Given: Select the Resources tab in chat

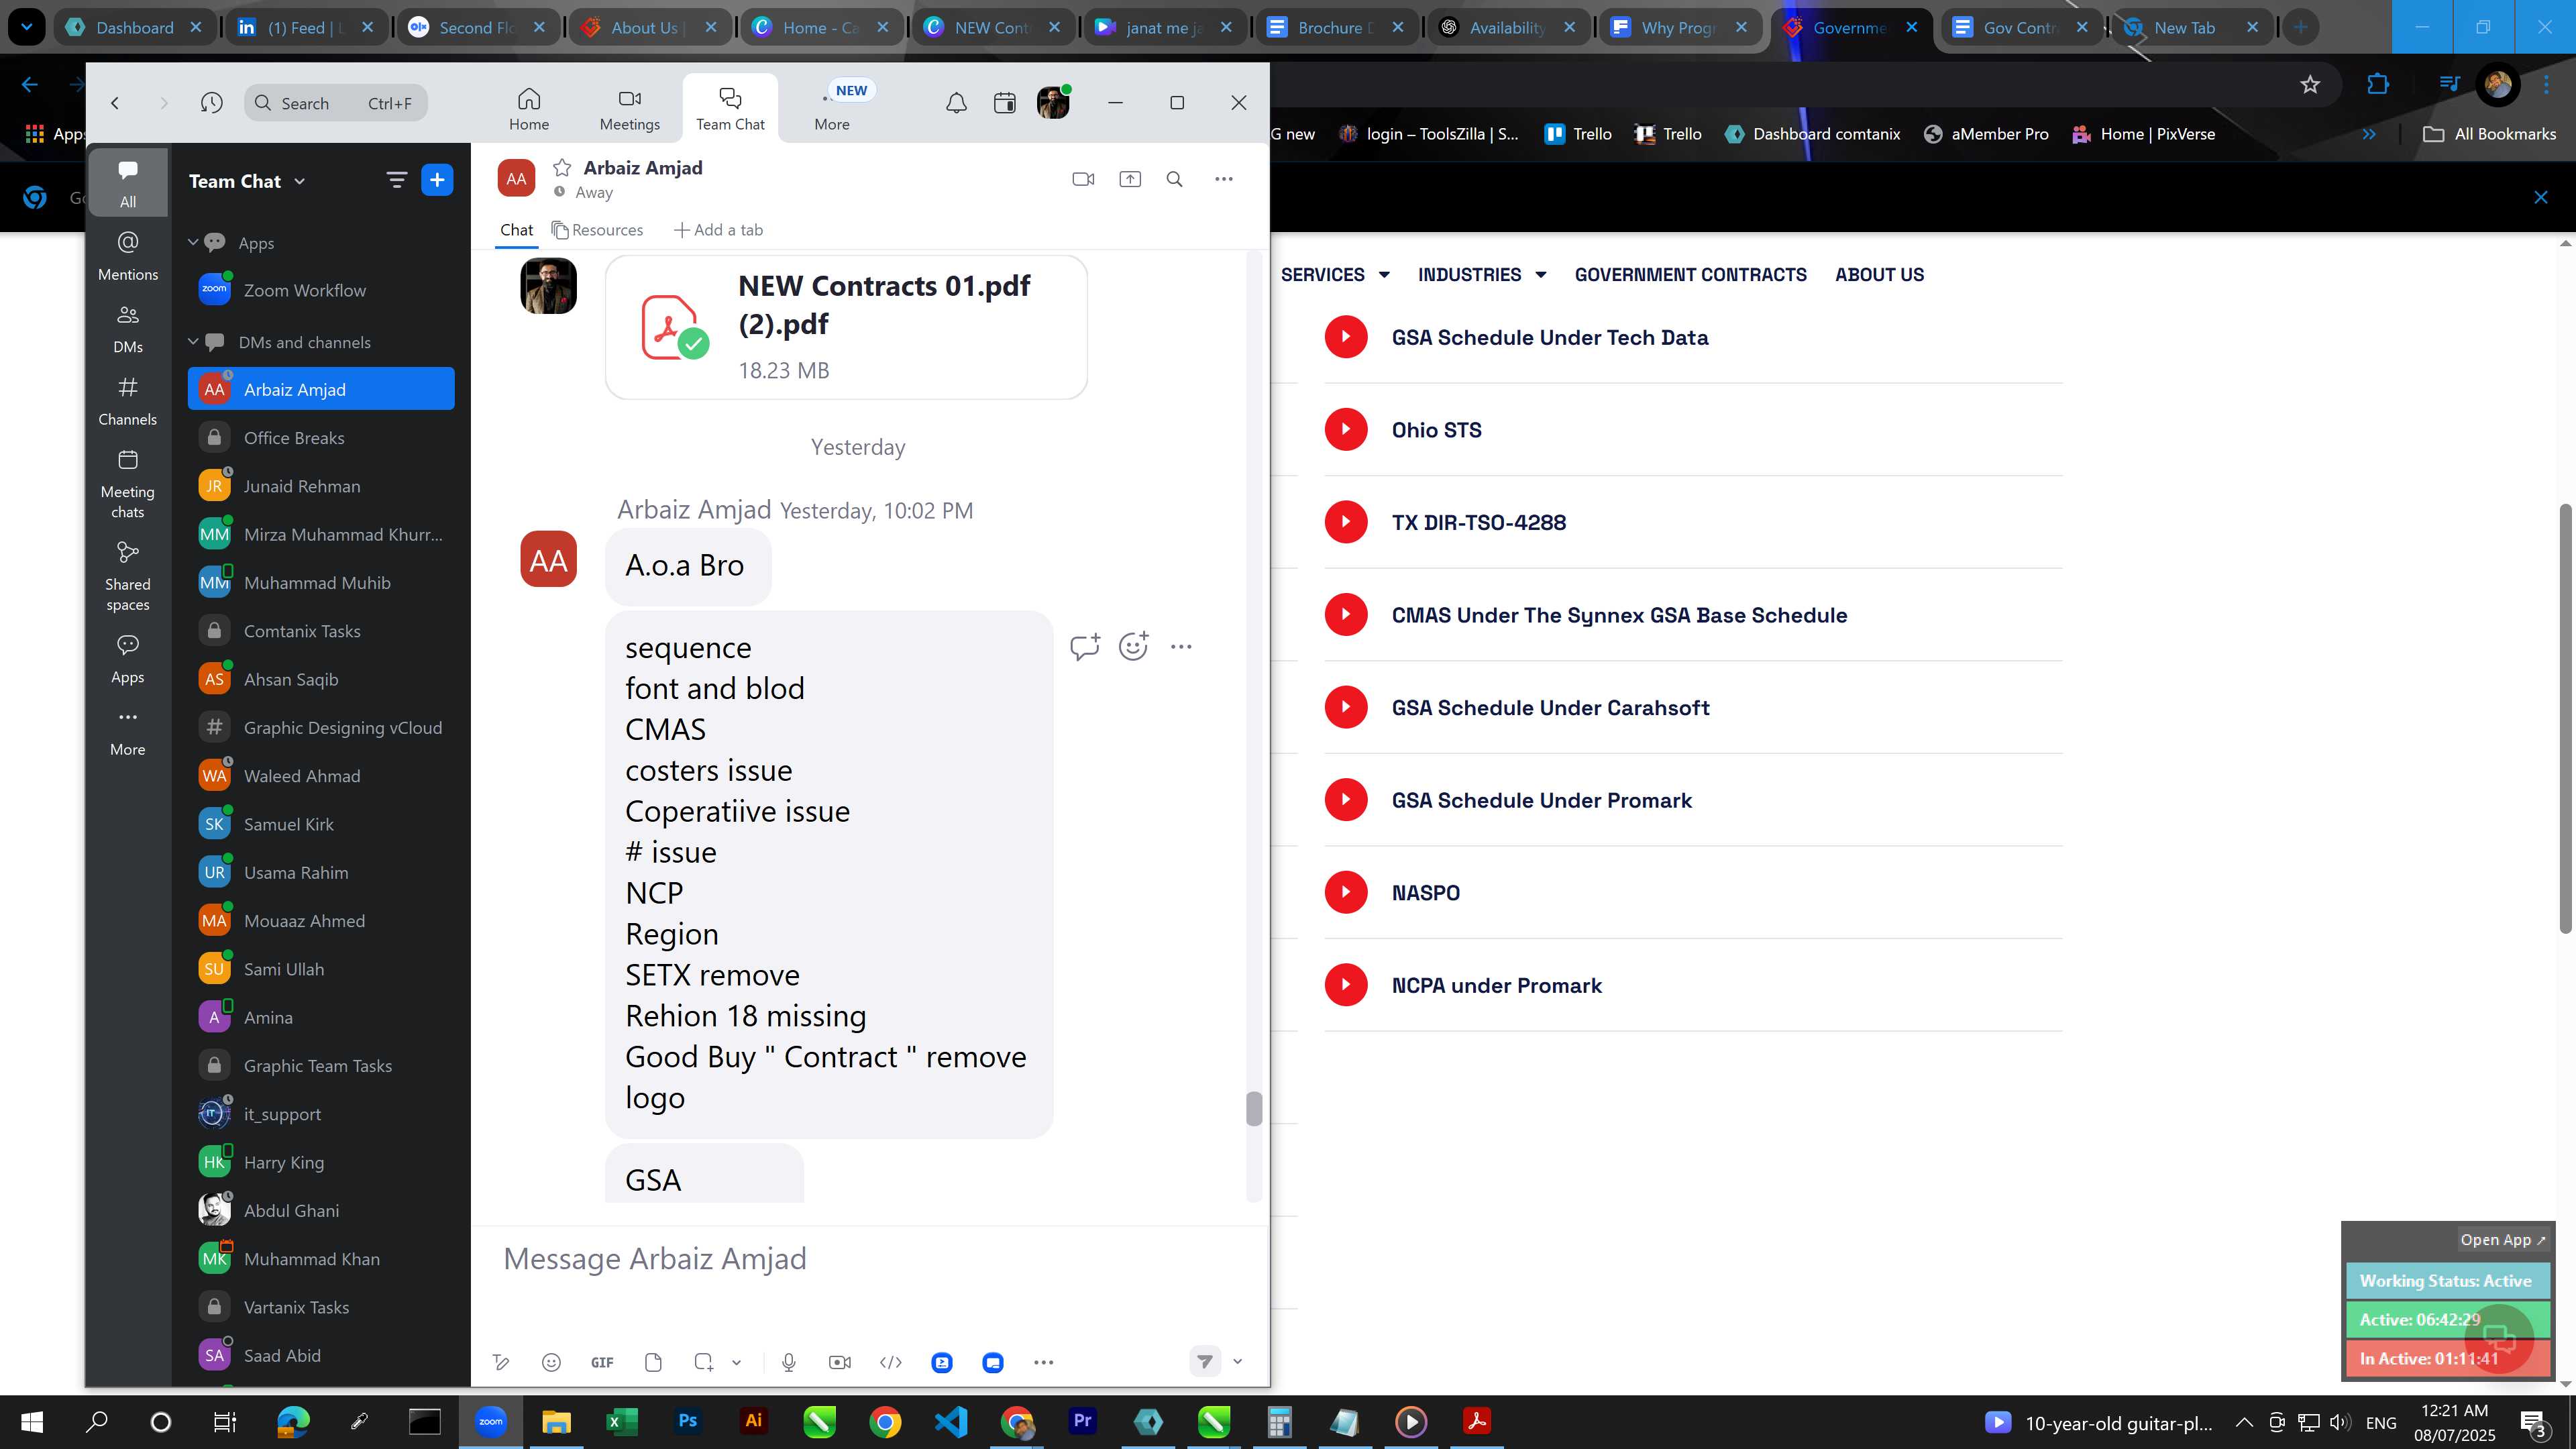Looking at the screenshot, I should 597,230.
